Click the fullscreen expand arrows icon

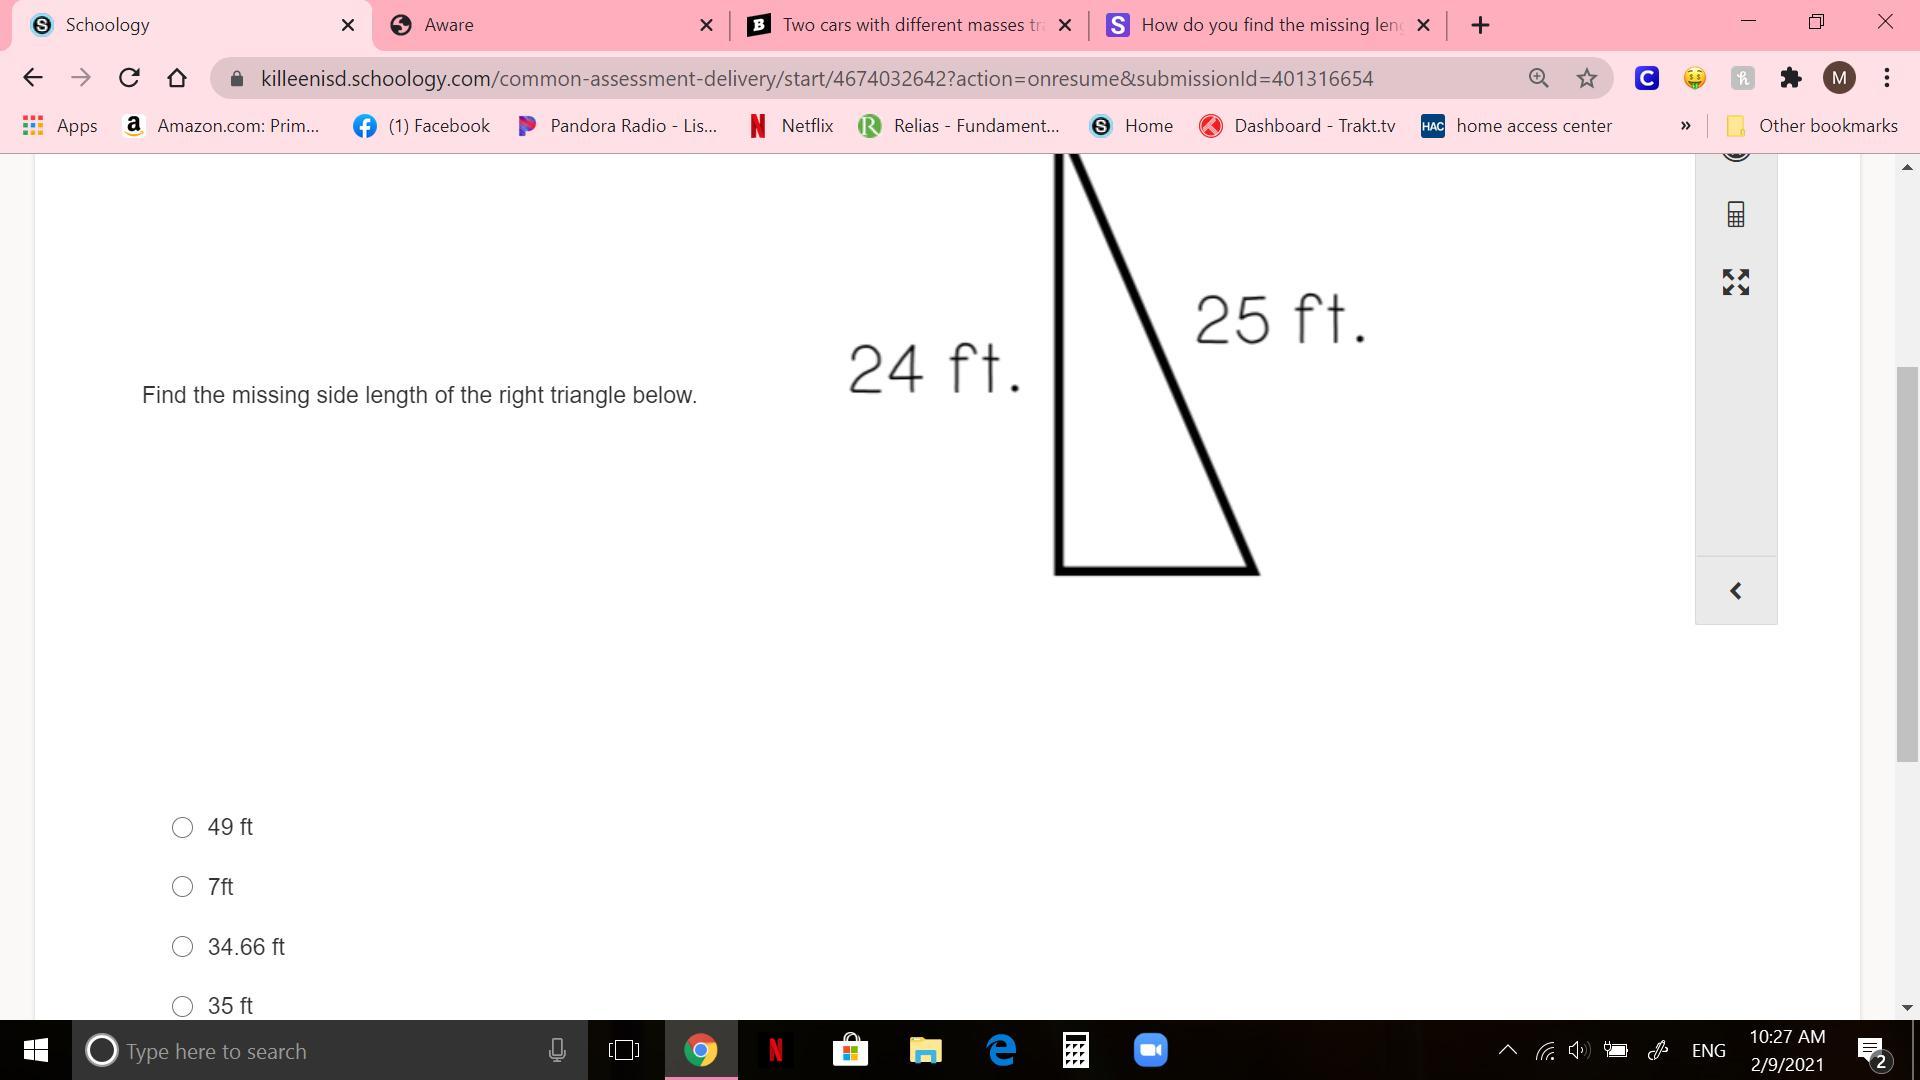1736,282
